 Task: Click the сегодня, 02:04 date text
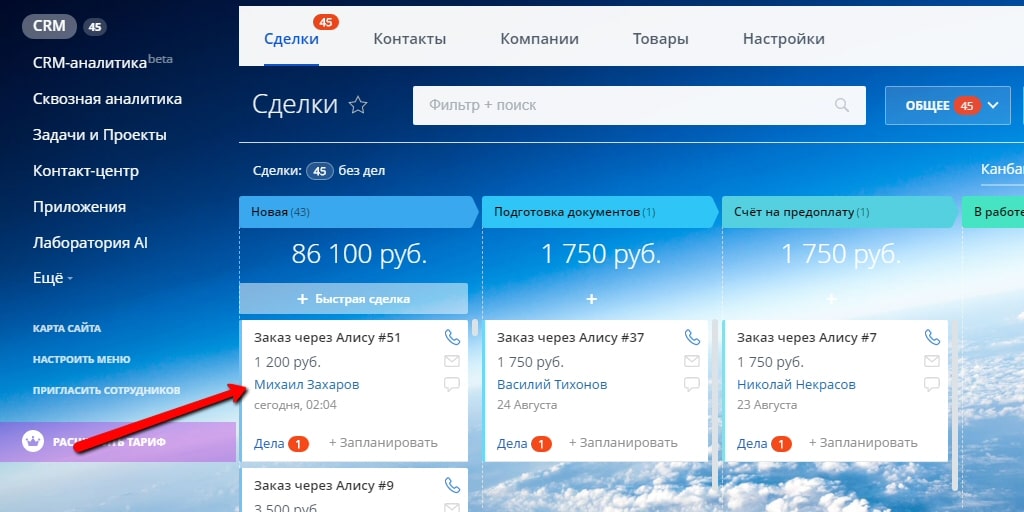[x=295, y=405]
